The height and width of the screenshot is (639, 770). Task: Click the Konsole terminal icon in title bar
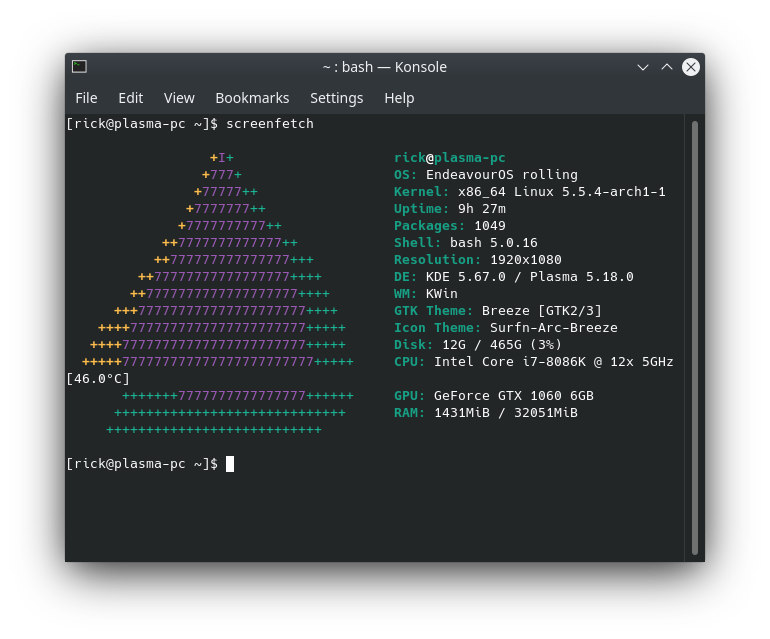tap(79, 66)
